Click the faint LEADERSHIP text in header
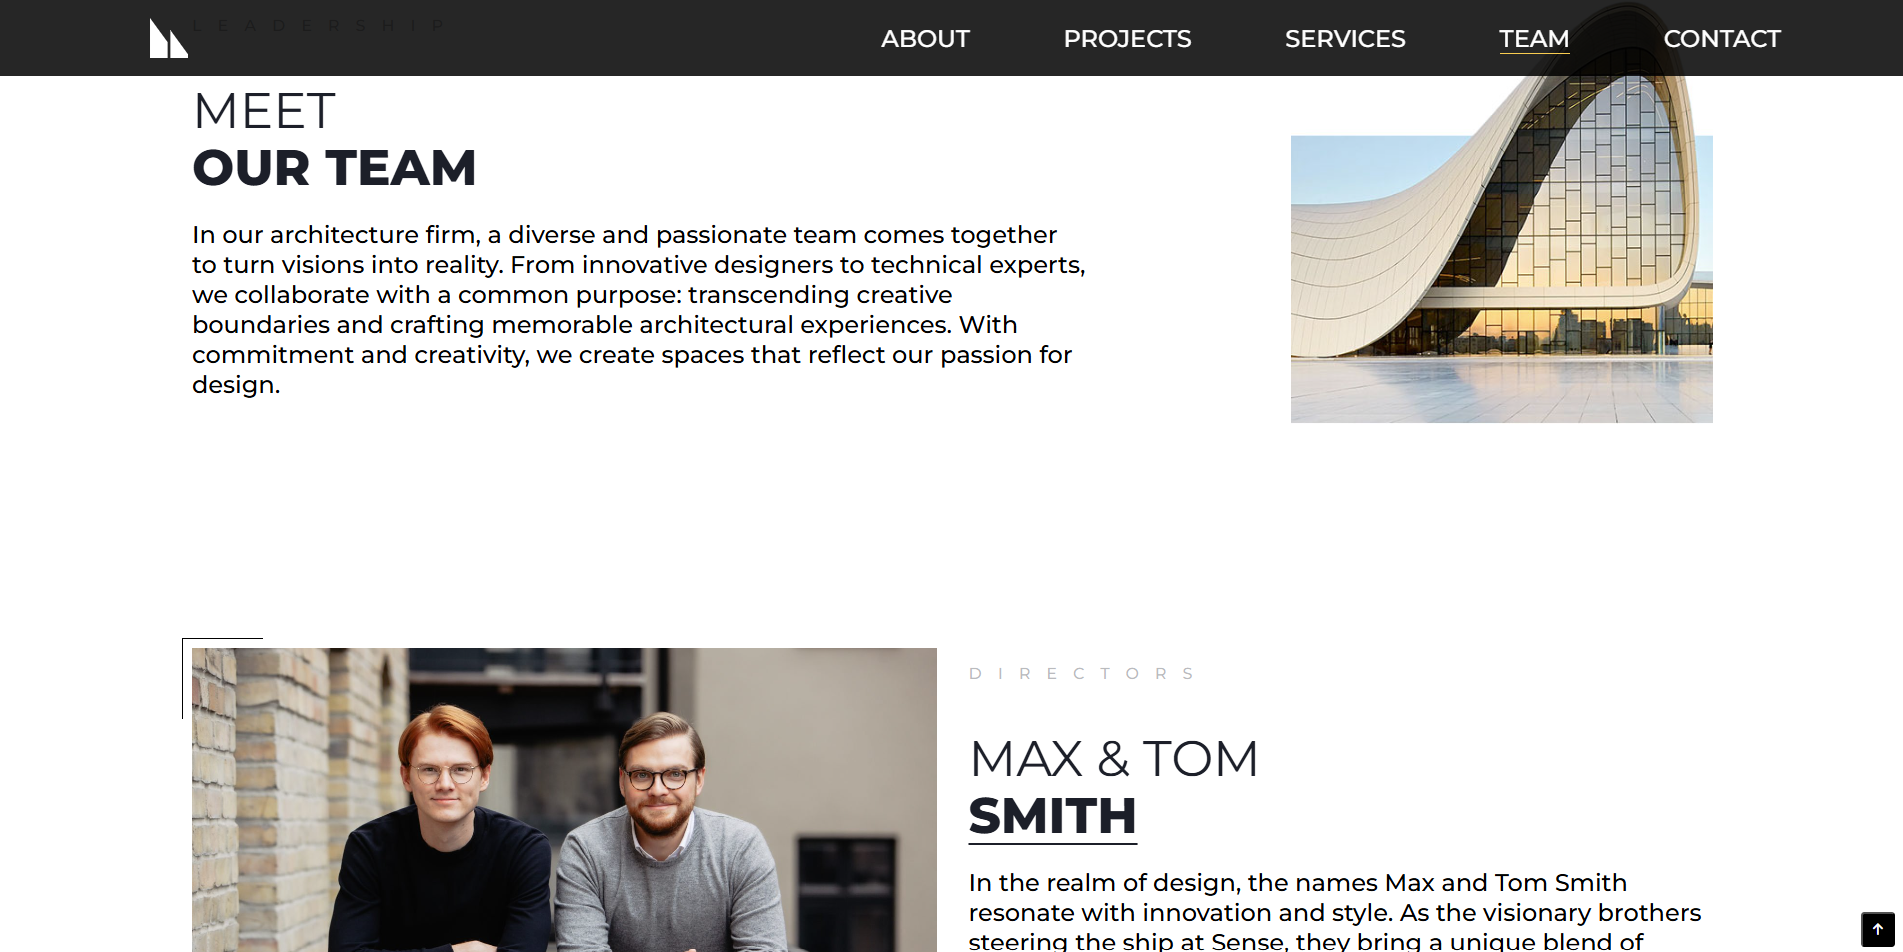 pos(318,26)
